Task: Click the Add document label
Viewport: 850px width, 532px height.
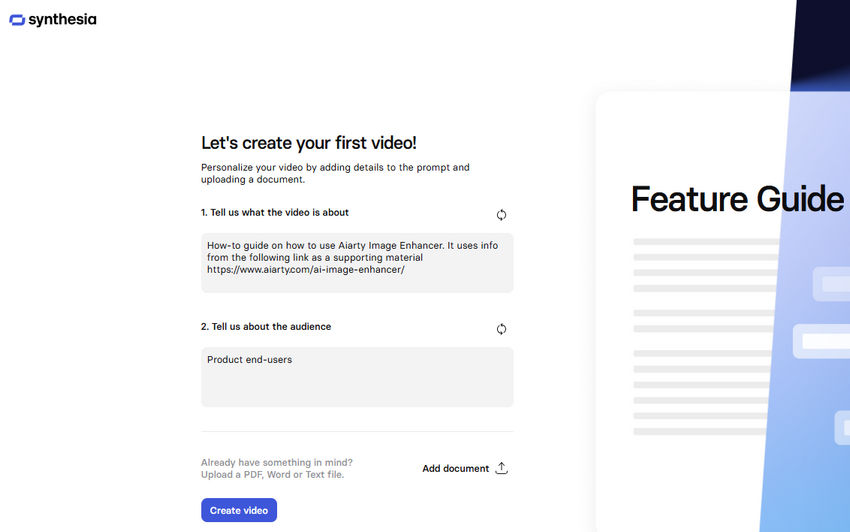Action: click(455, 469)
